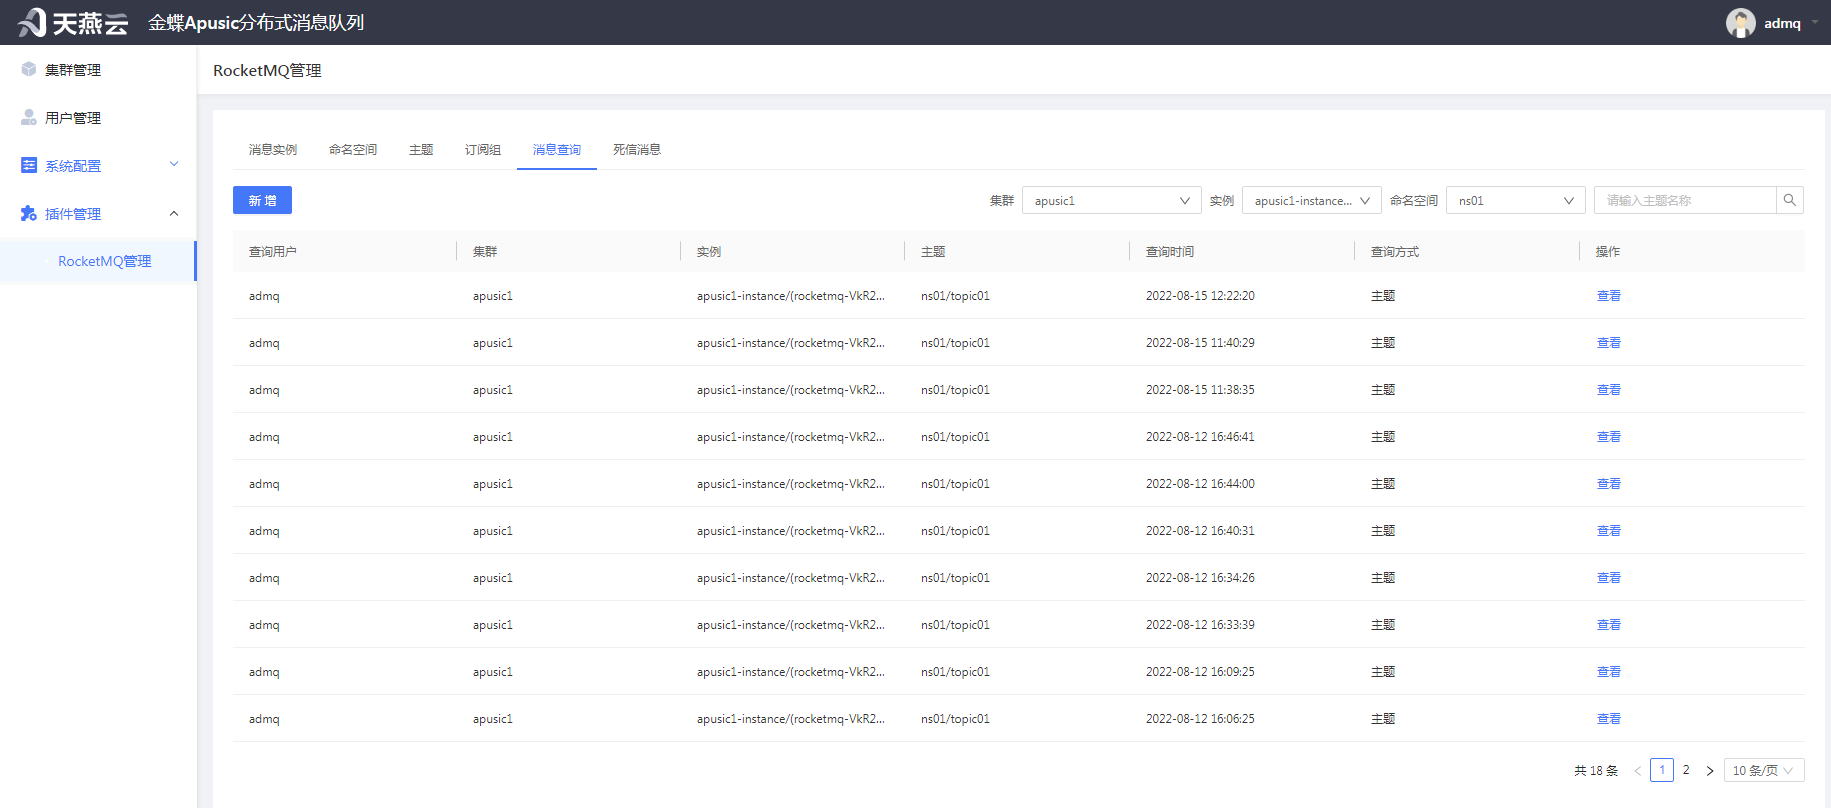Click 查看 for the 11:40:29 query
The height and width of the screenshot is (808, 1831).
(x=1609, y=342)
